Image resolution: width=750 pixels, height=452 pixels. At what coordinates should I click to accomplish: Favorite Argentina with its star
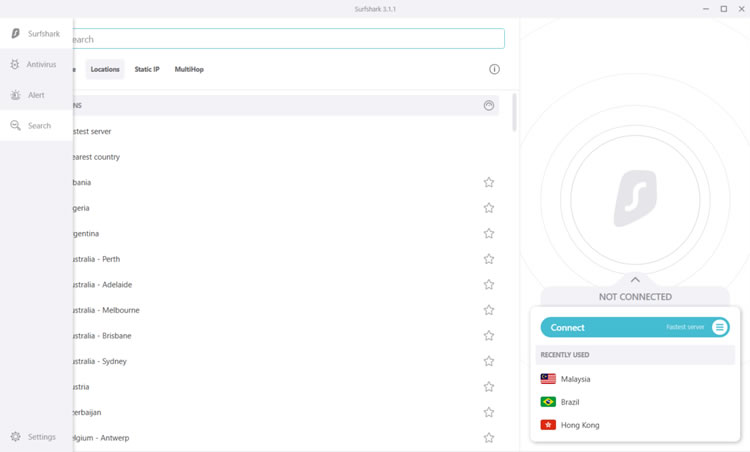488,233
